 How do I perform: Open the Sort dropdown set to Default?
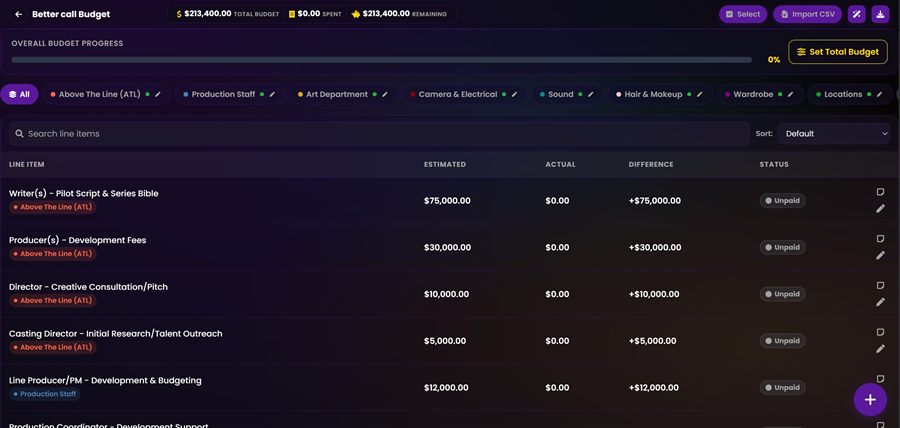[833, 134]
